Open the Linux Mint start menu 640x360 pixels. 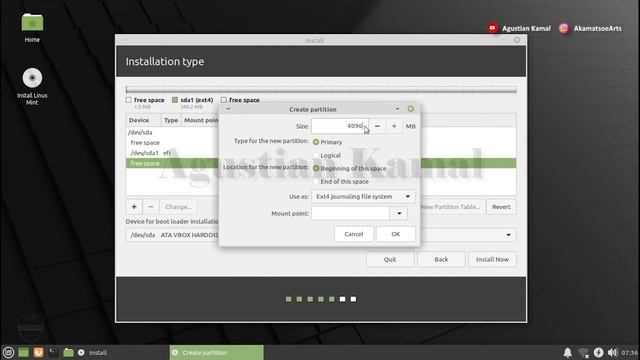pos(8,353)
